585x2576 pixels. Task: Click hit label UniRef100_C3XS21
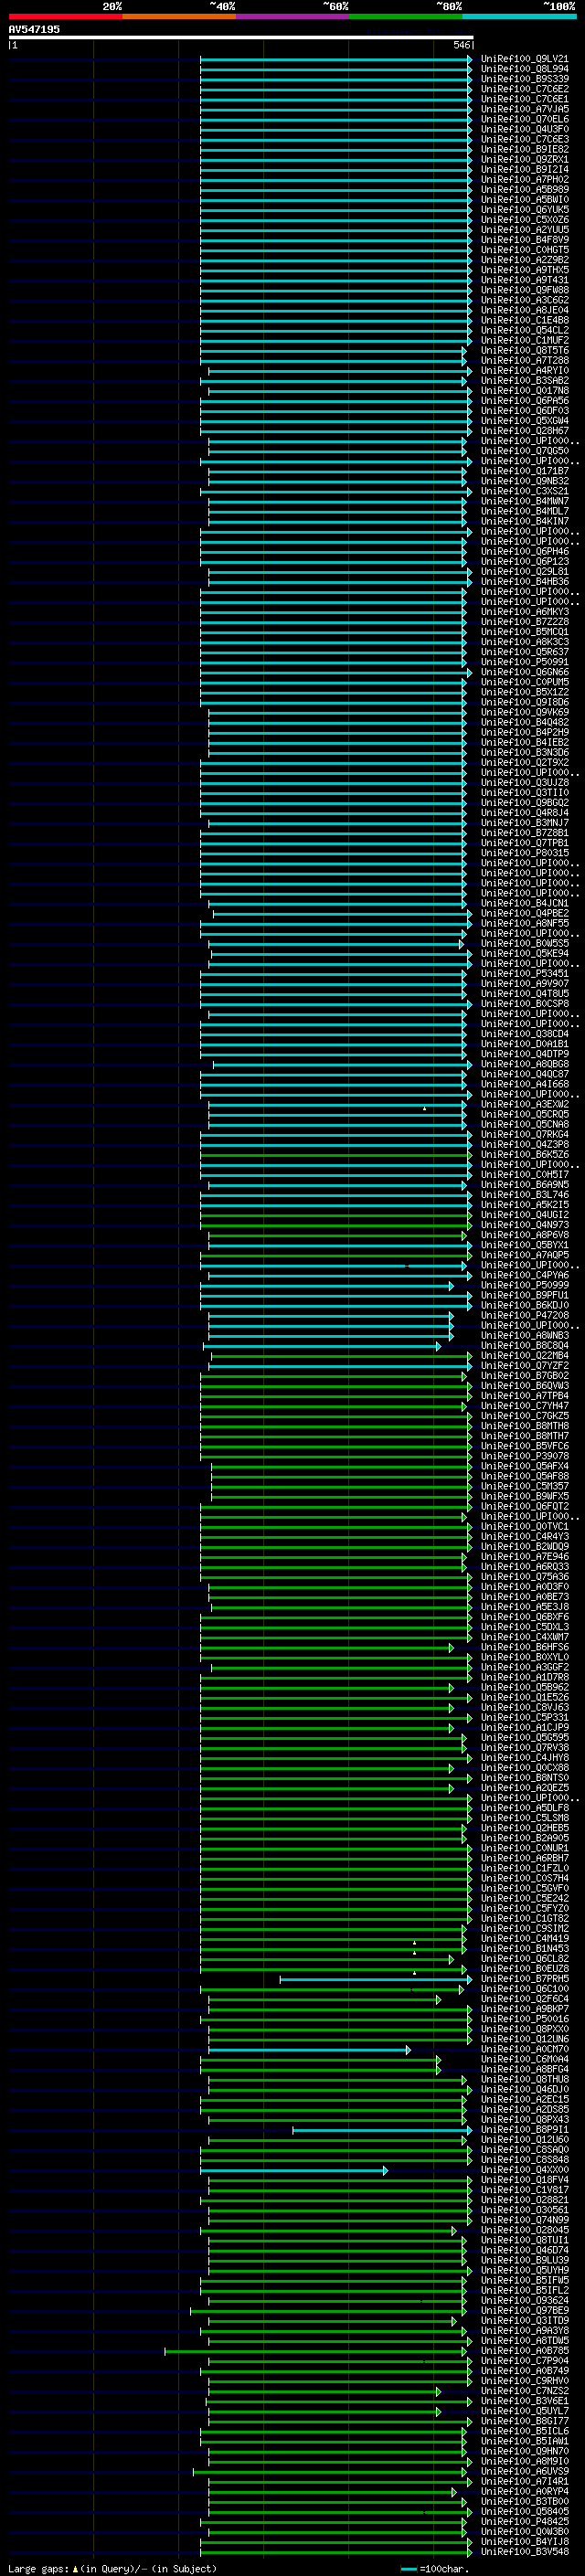[524, 491]
